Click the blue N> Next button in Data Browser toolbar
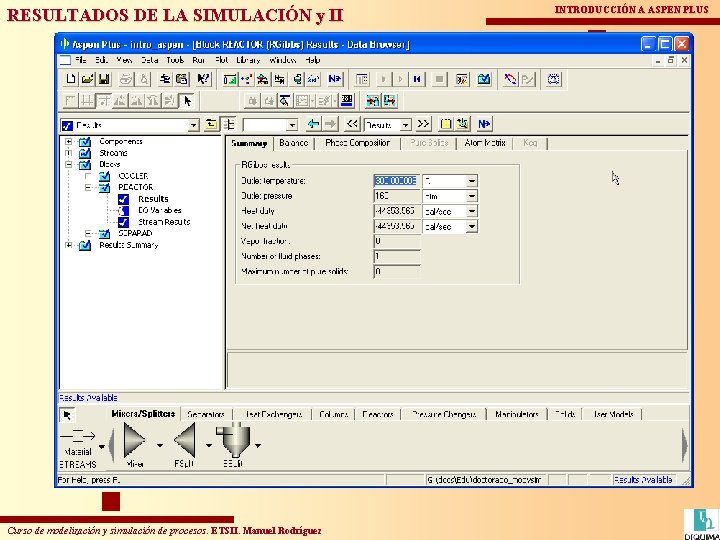Viewport: 720px width, 540px height. point(484,124)
